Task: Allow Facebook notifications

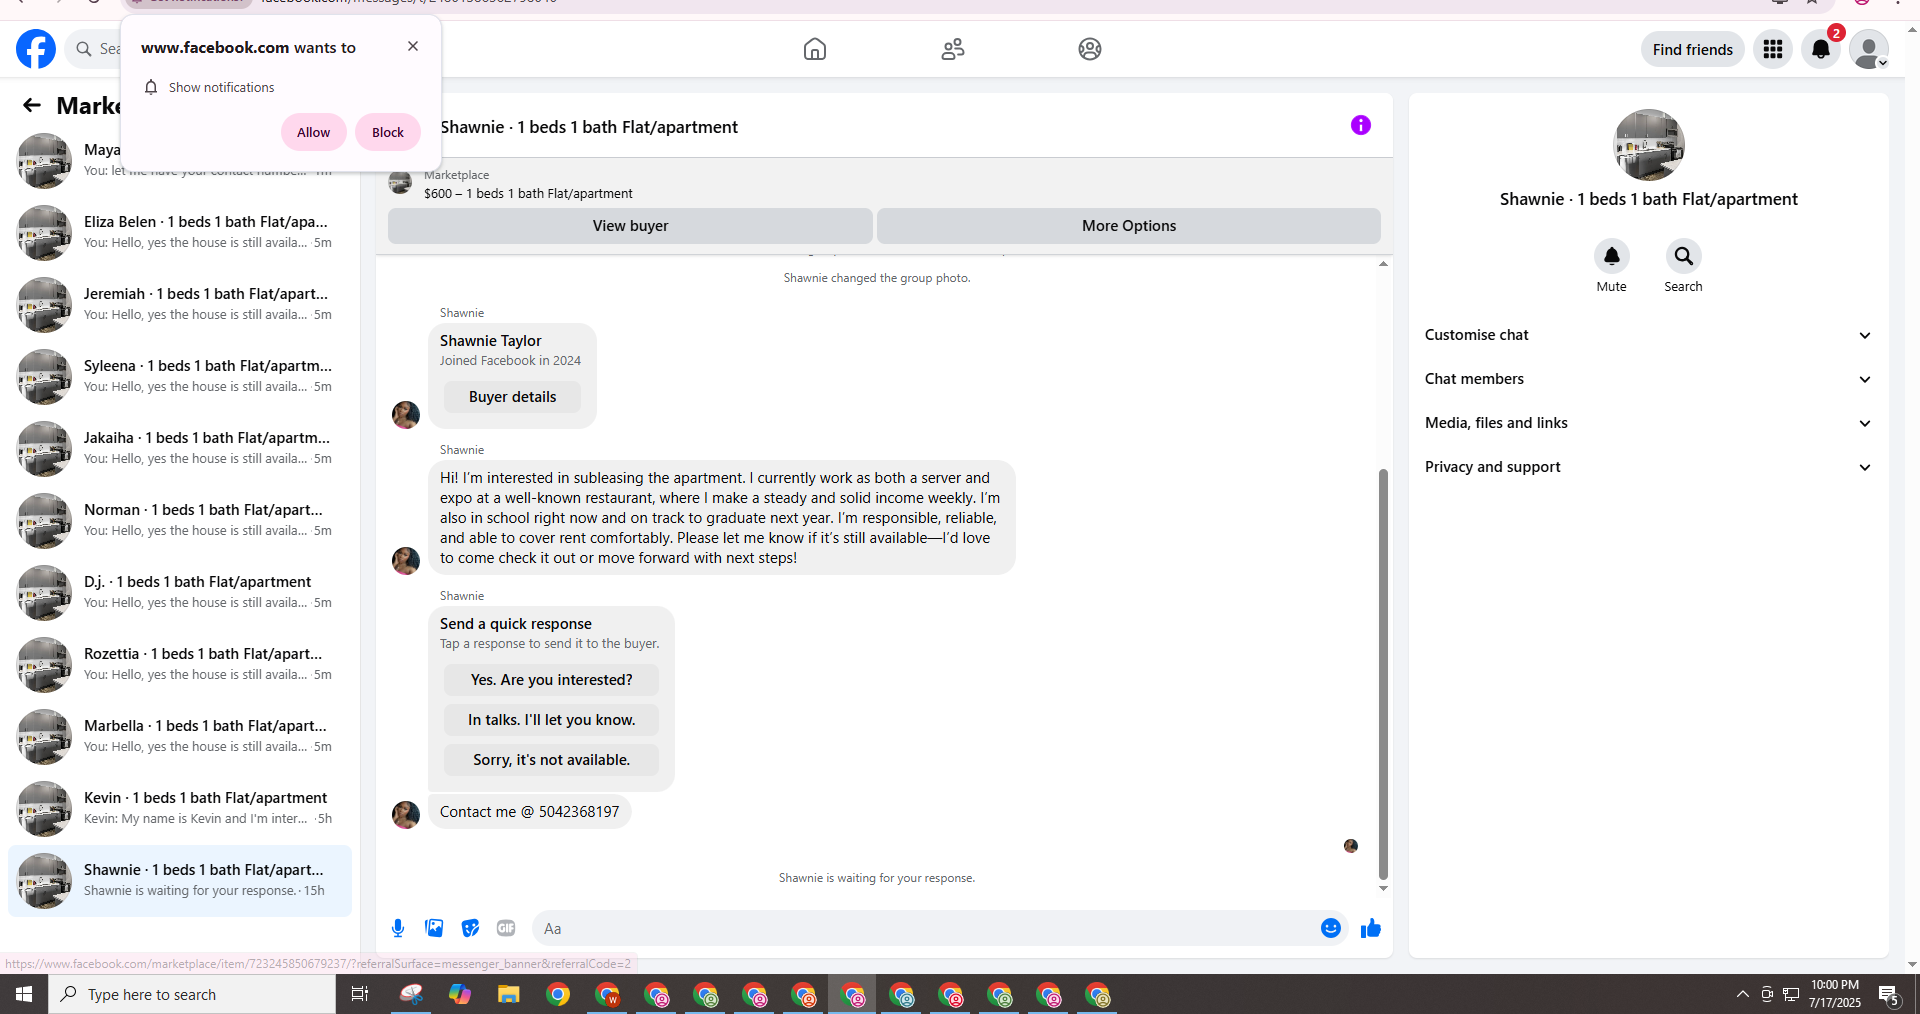Action: pyautogui.click(x=313, y=132)
